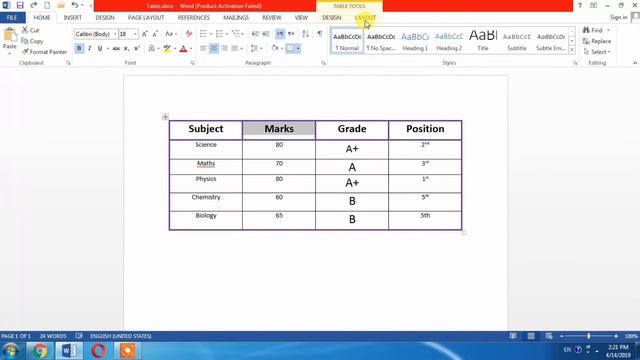The width and height of the screenshot is (640, 360).
Task: Apply the Title style
Action: (483, 41)
